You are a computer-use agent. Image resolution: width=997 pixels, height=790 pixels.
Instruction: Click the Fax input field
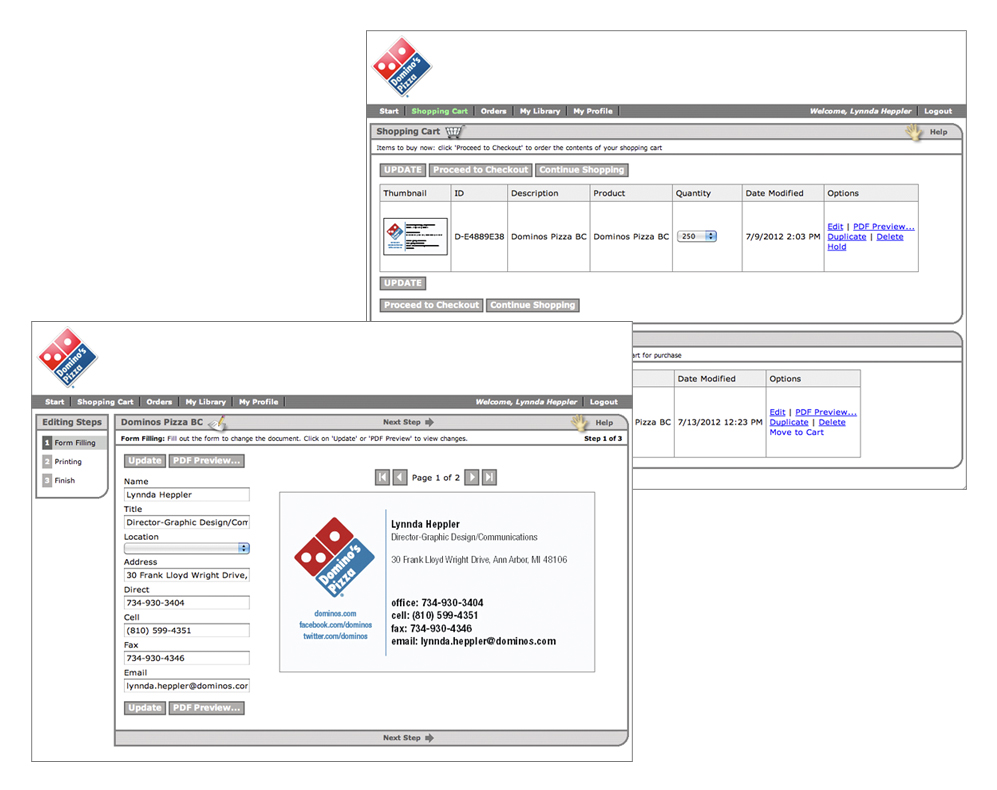click(x=186, y=658)
